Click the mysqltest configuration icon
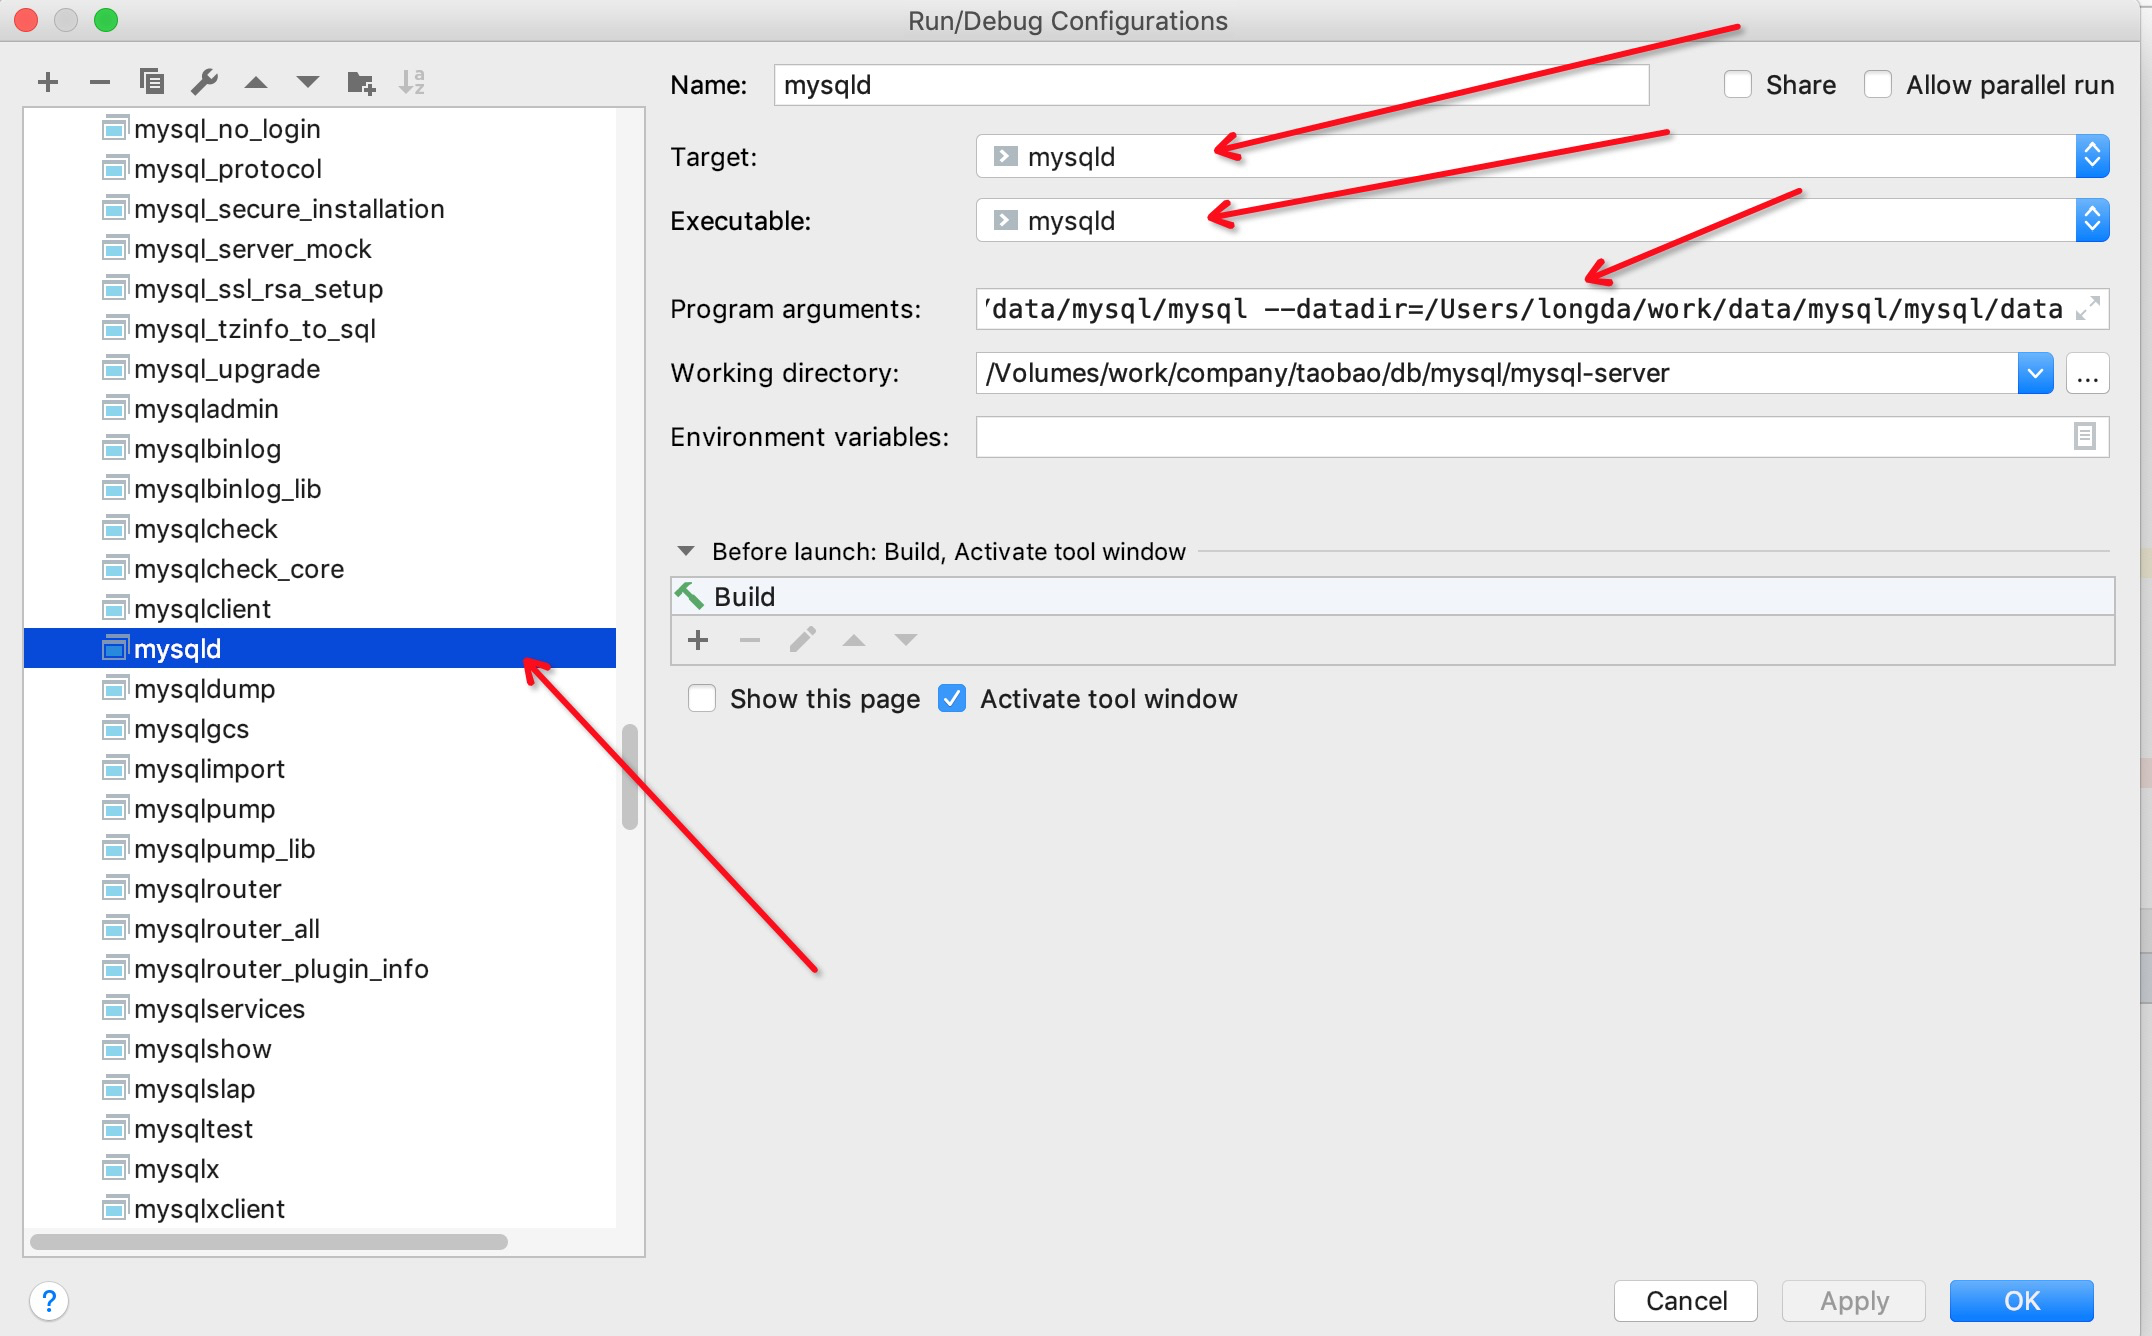This screenshot has width=2152, height=1336. (115, 1128)
